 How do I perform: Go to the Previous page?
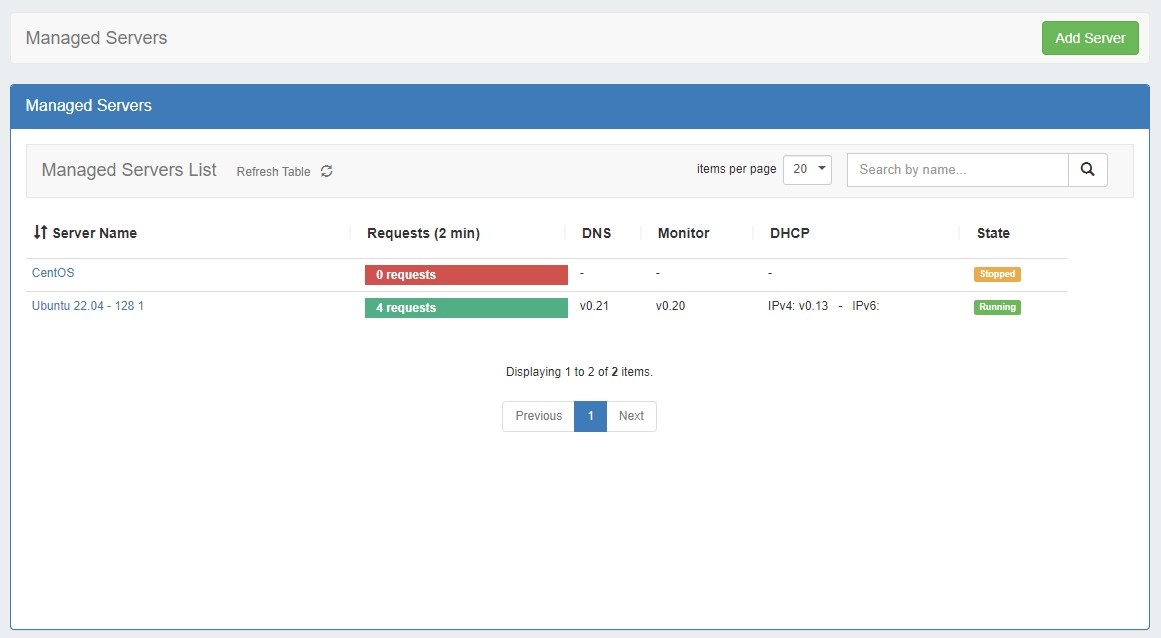[538, 416]
